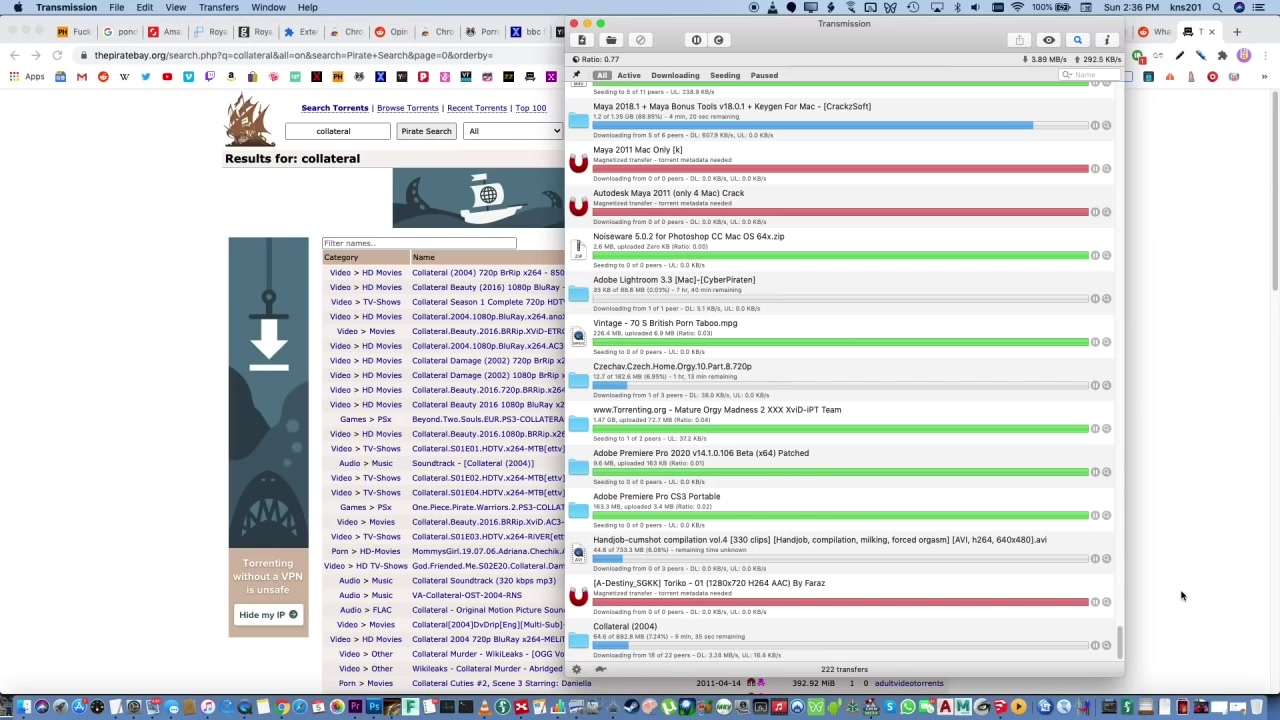Screen dimensions: 1280x720
Task: Switch to Seeding filter
Action: coord(725,75)
